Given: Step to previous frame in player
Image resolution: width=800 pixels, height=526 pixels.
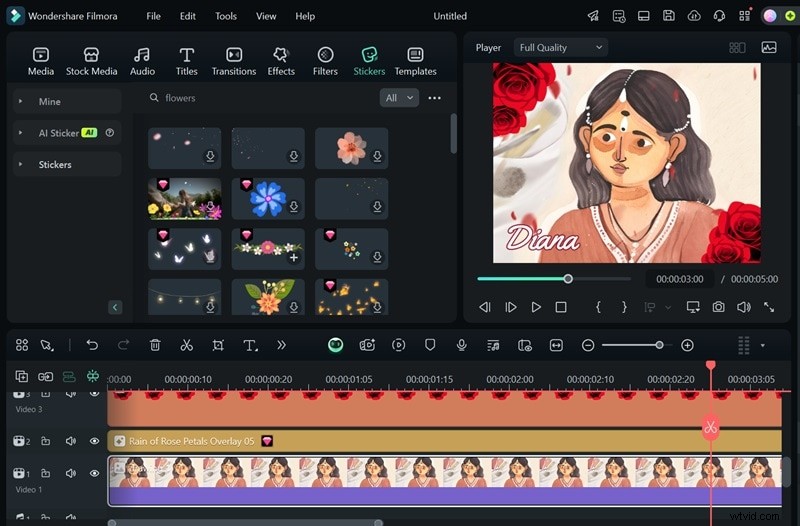Looking at the screenshot, I should [x=485, y=307].
